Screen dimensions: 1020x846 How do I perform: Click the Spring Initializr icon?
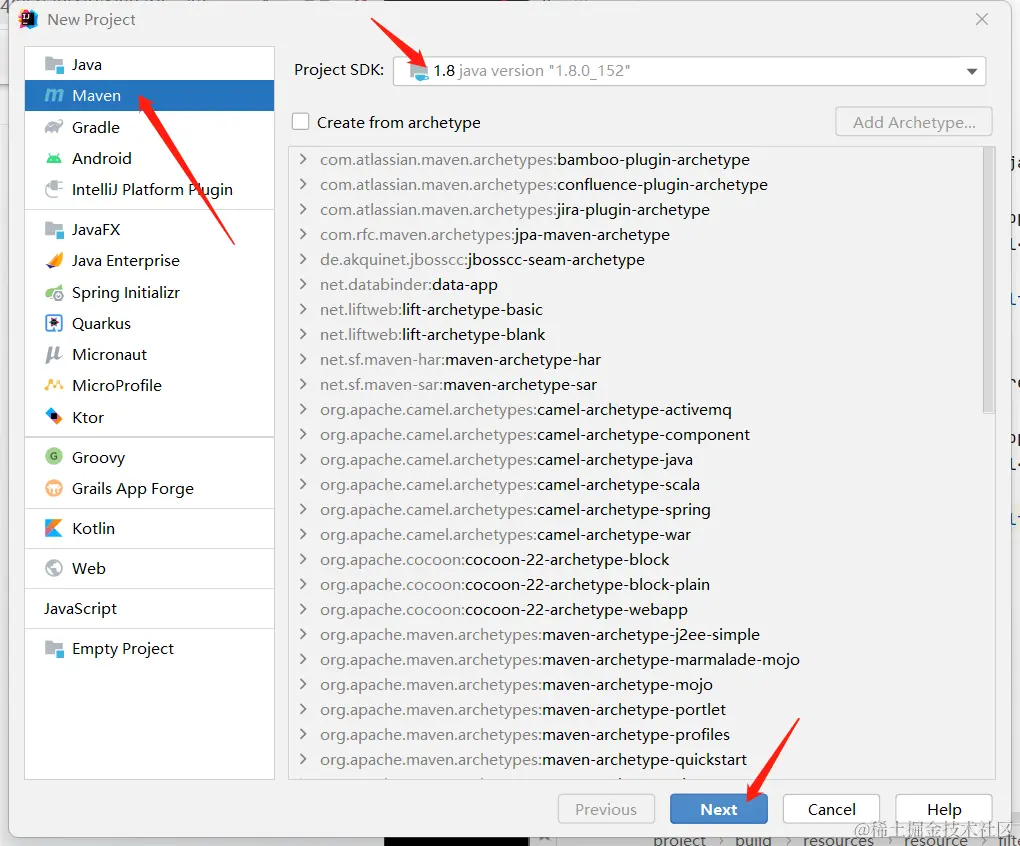[54, 293]
